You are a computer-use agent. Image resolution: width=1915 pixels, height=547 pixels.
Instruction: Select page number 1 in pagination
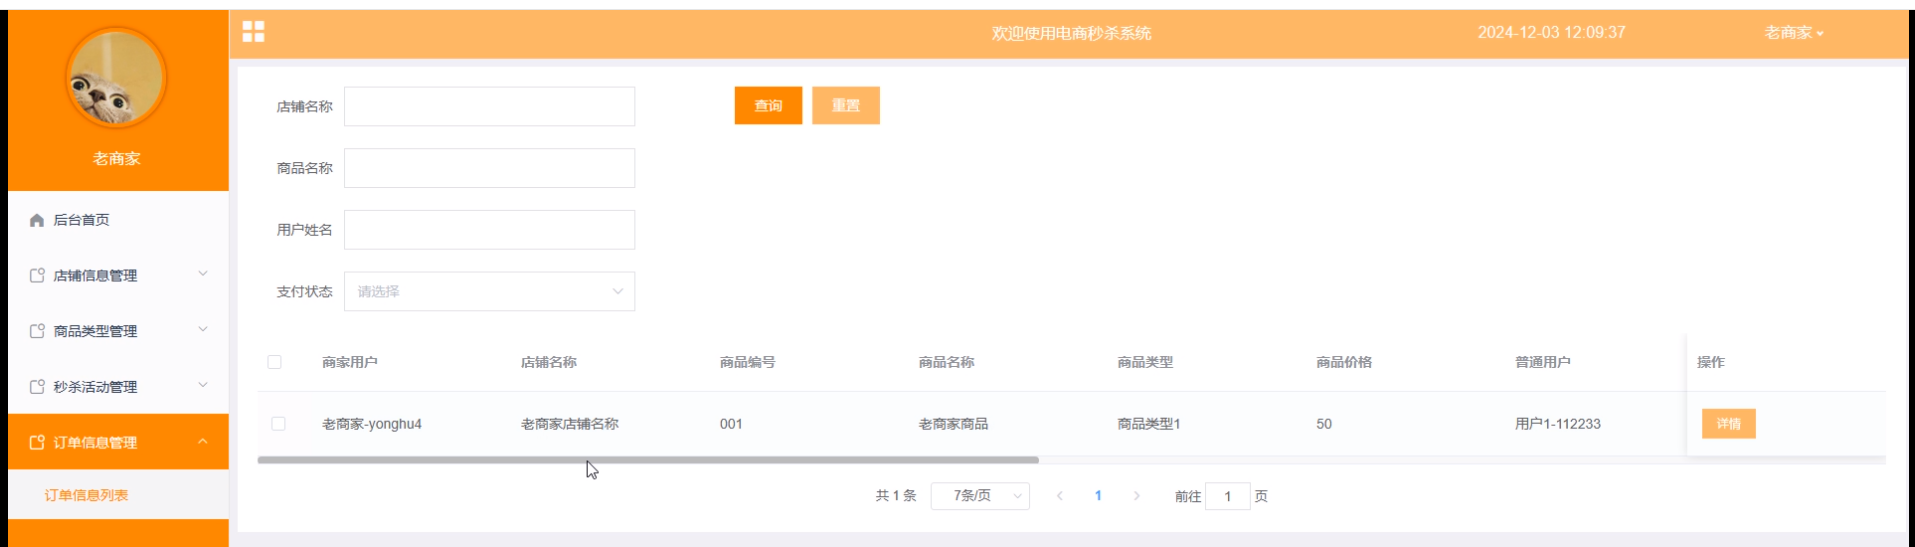coord(1098,496)
